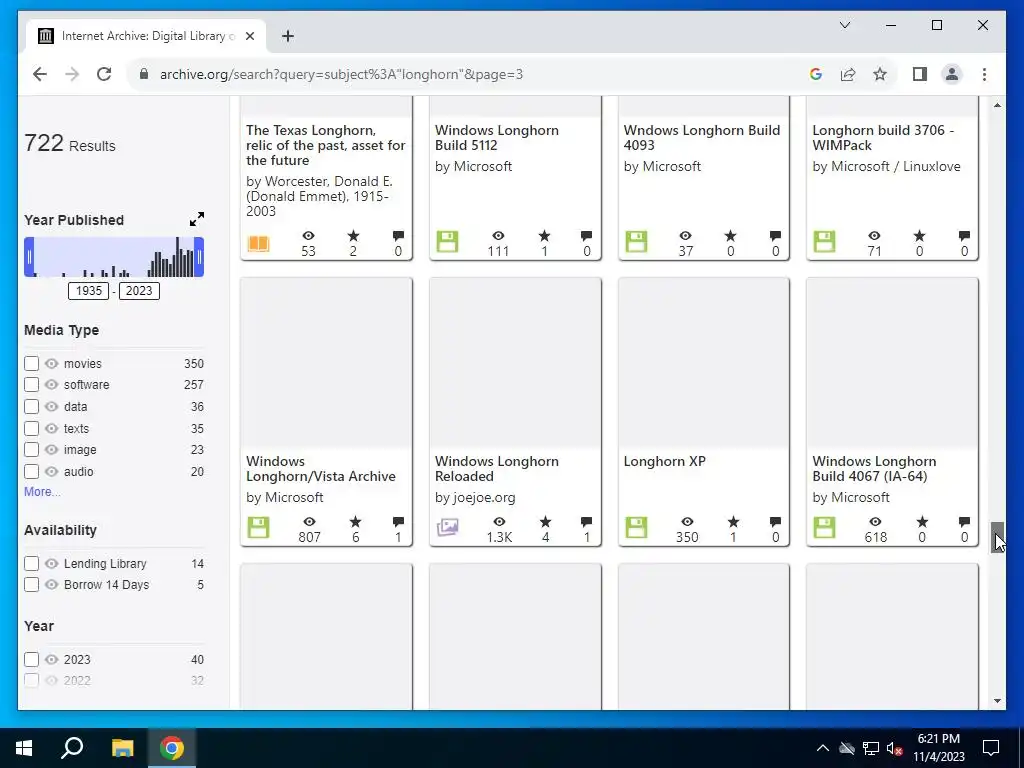Viewport: 1024px width, 768px height.
Task: Open the Chrome profile menu
Action: point(952,74)
